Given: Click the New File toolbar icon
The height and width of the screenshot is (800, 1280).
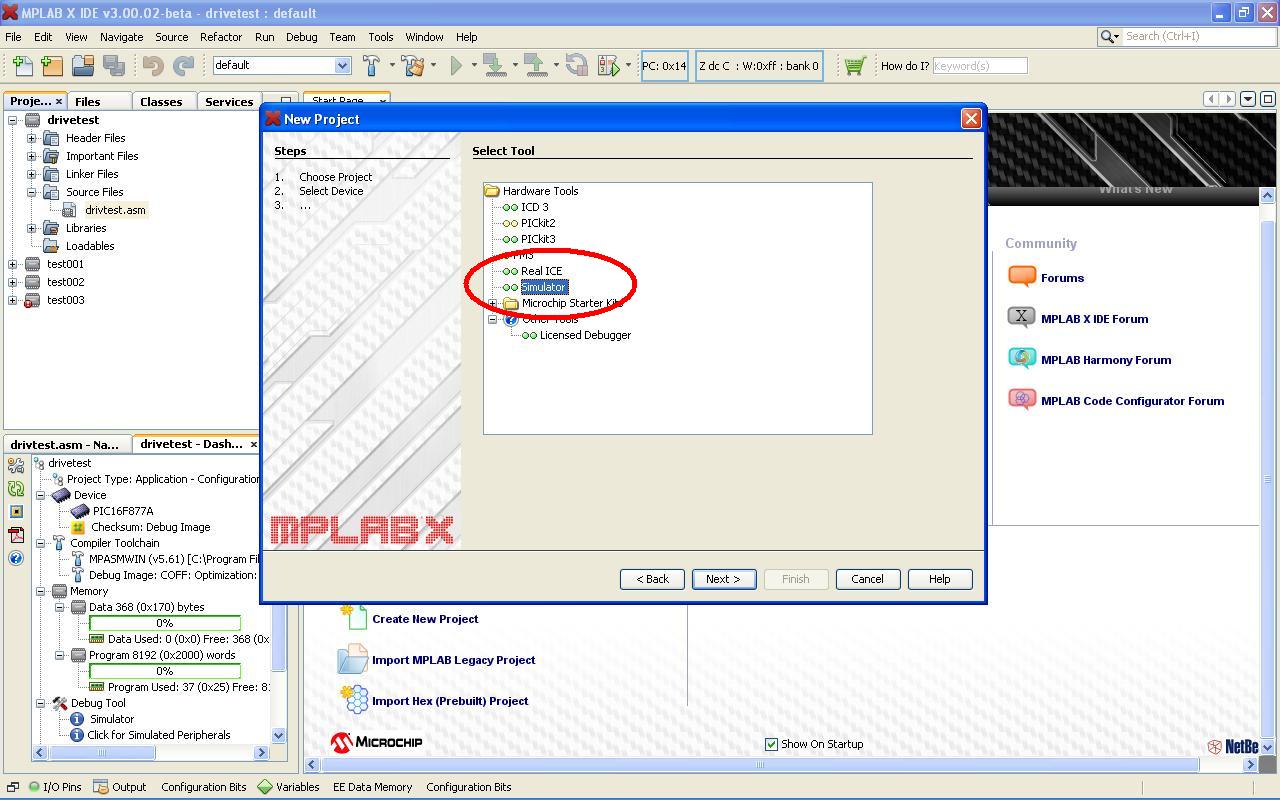Looking at the screenshot, I should click(21, 66).
